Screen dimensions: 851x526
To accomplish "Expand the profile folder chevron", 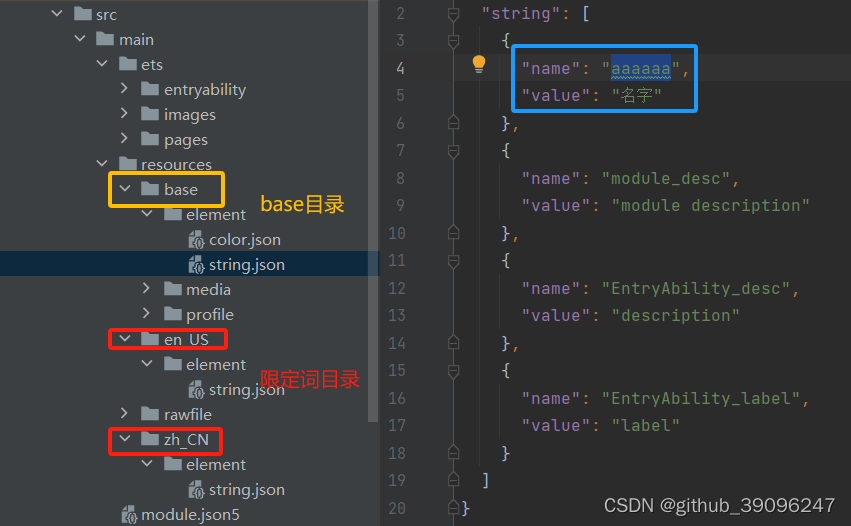I will pos(146,313).
